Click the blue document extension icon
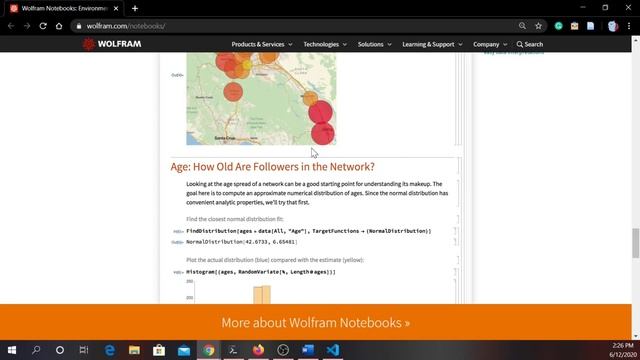640x360 pixels. point(590,26)
